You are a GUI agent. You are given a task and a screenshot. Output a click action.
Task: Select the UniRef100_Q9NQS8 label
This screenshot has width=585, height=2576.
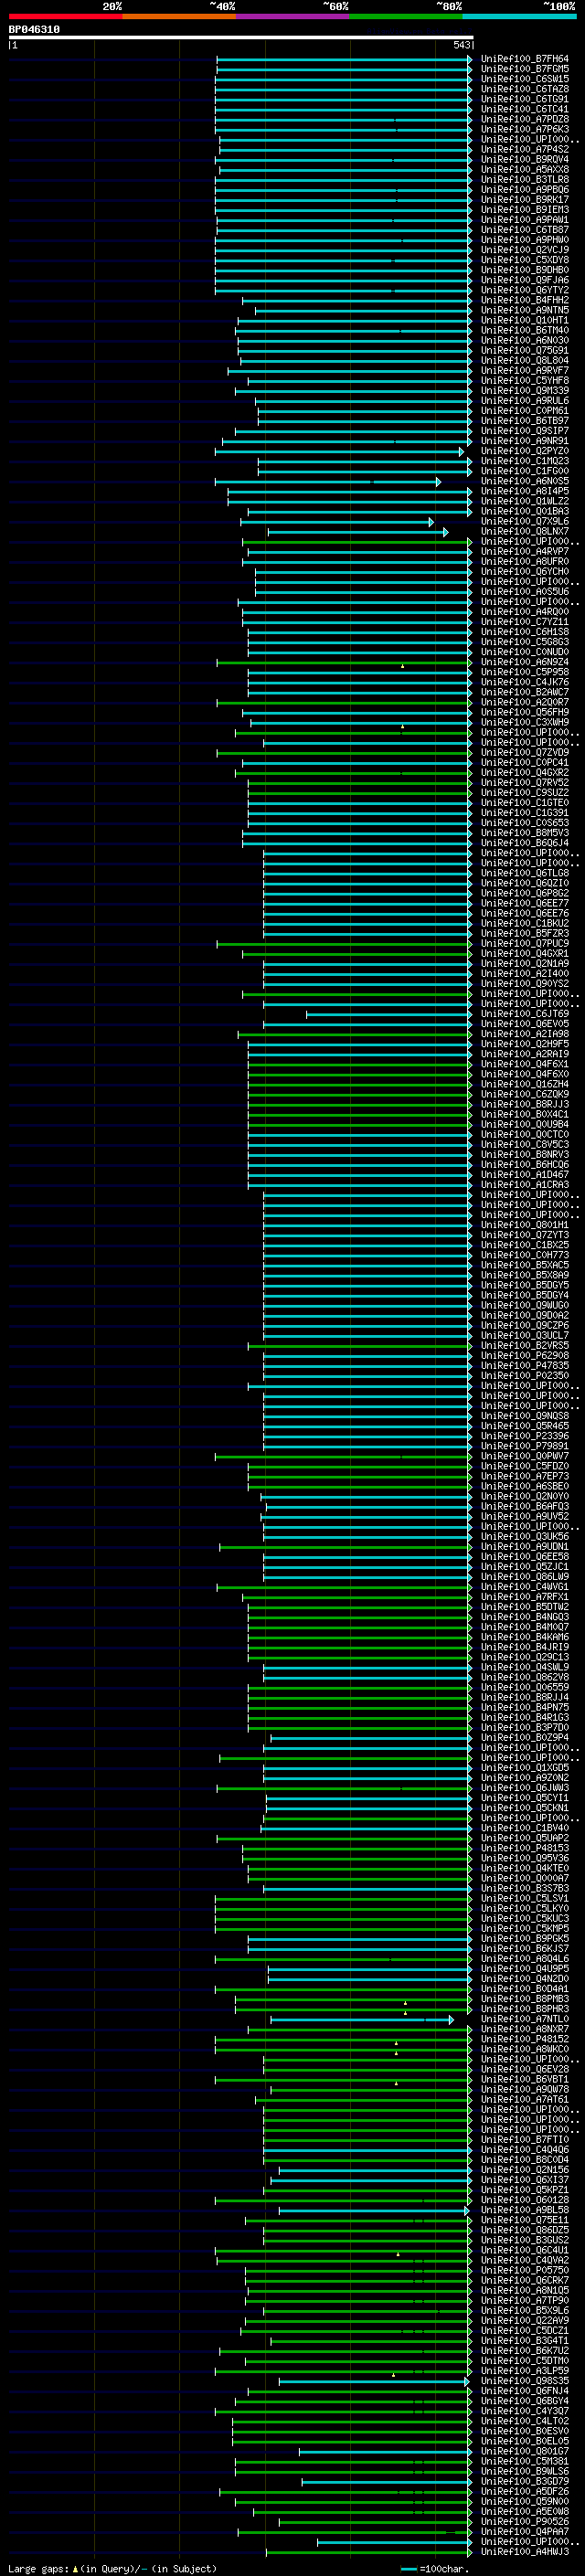click(x=525, y=1416)
